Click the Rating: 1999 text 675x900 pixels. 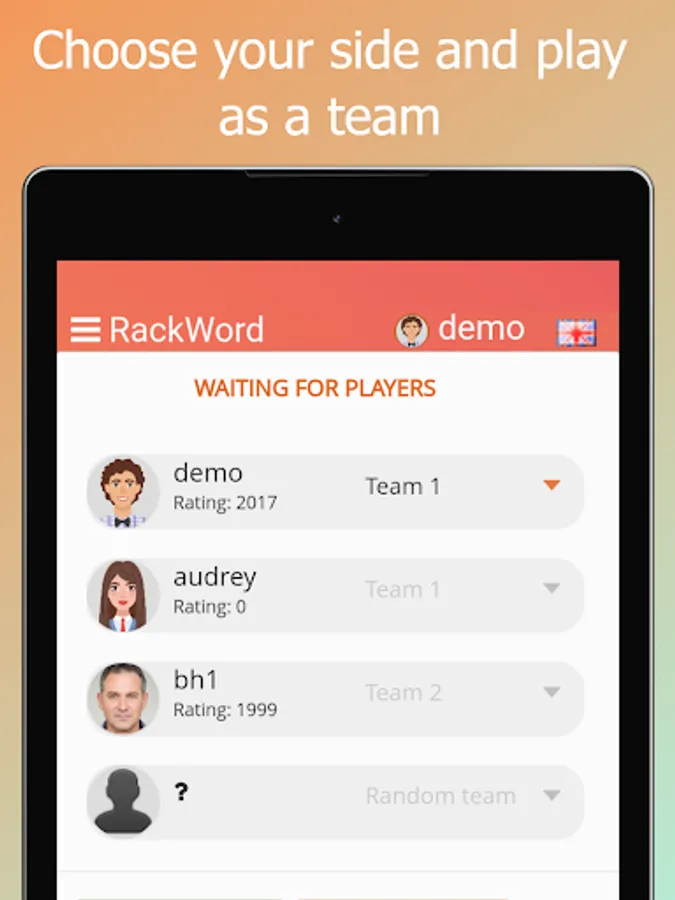coord(225,710)
